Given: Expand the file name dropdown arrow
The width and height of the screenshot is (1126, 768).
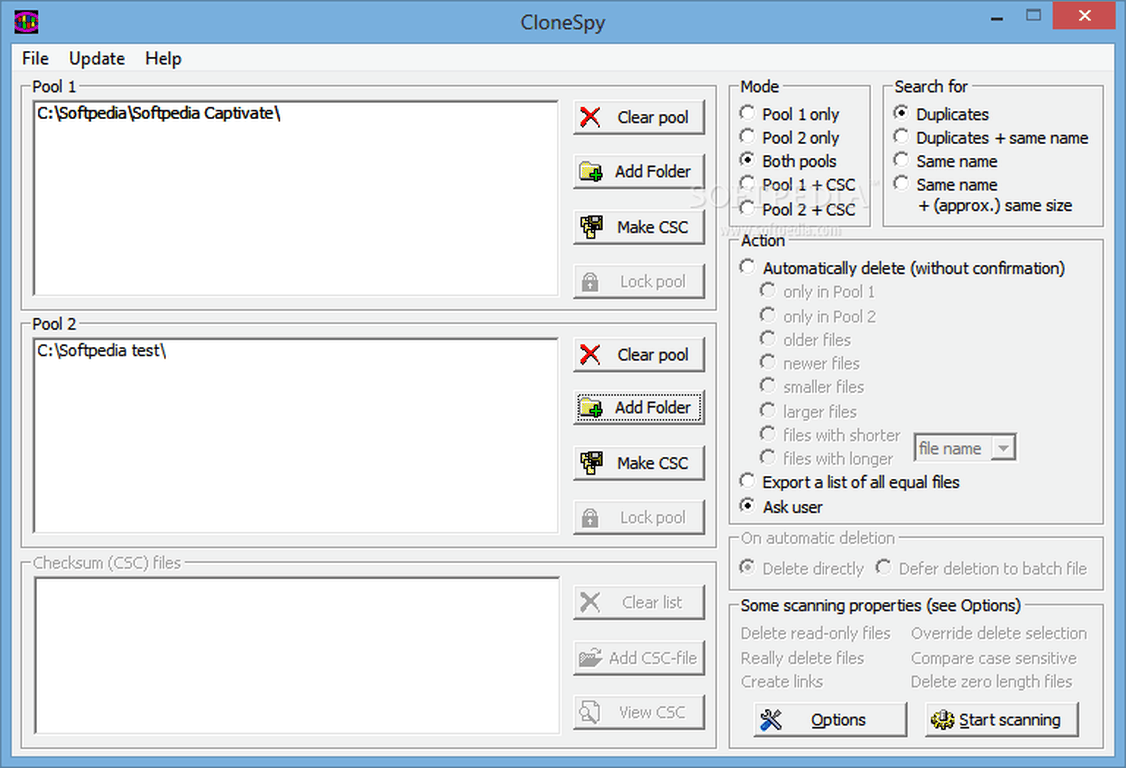Looking at the screenshot, I should 1003,448.
